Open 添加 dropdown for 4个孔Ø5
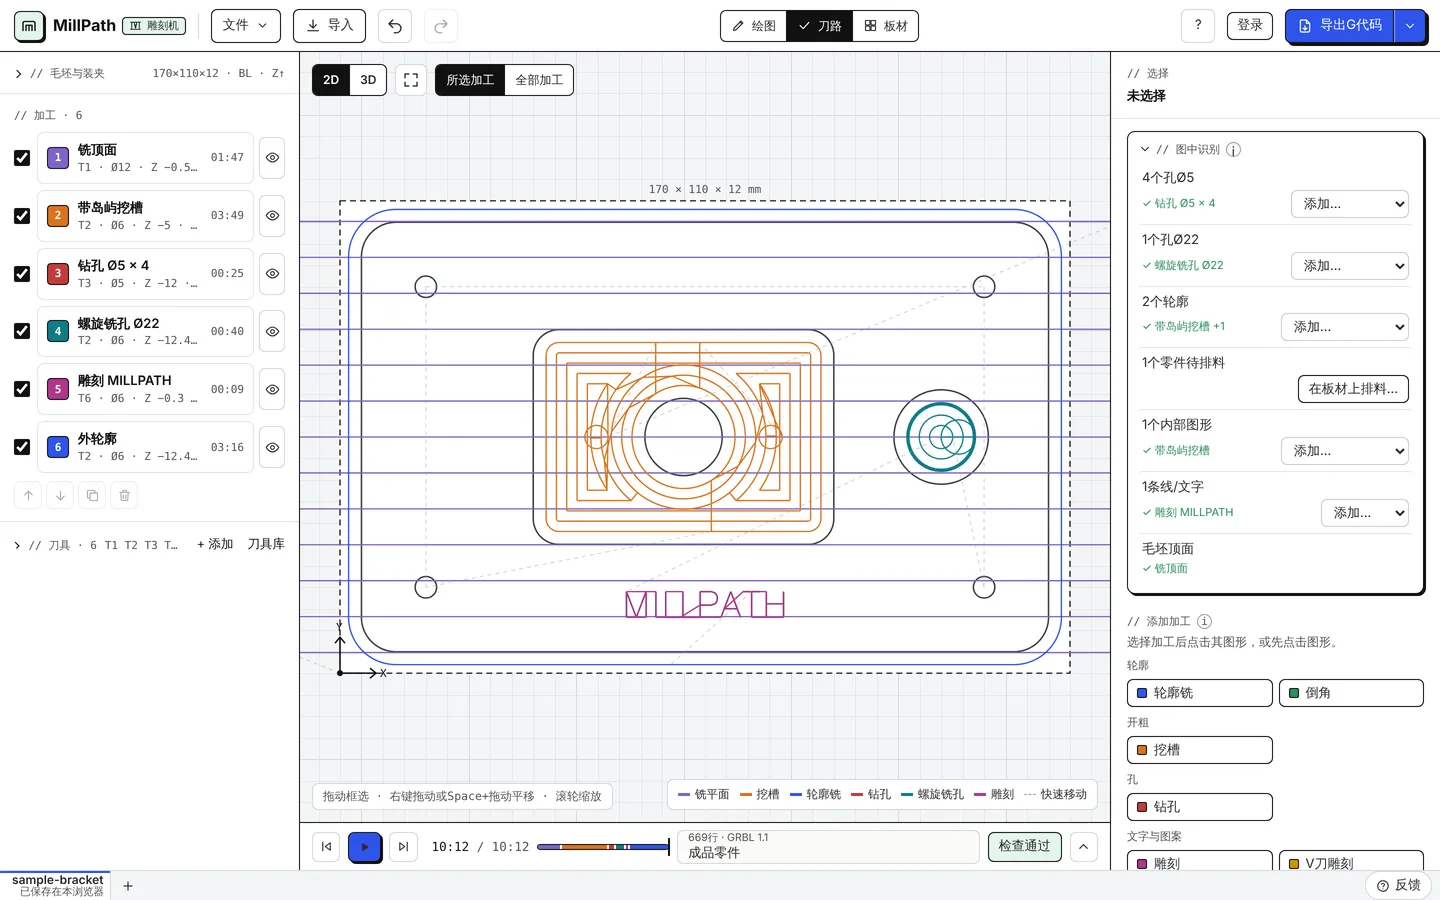Viewport: 1440px width, 900px height. (x=1350, y=204)
